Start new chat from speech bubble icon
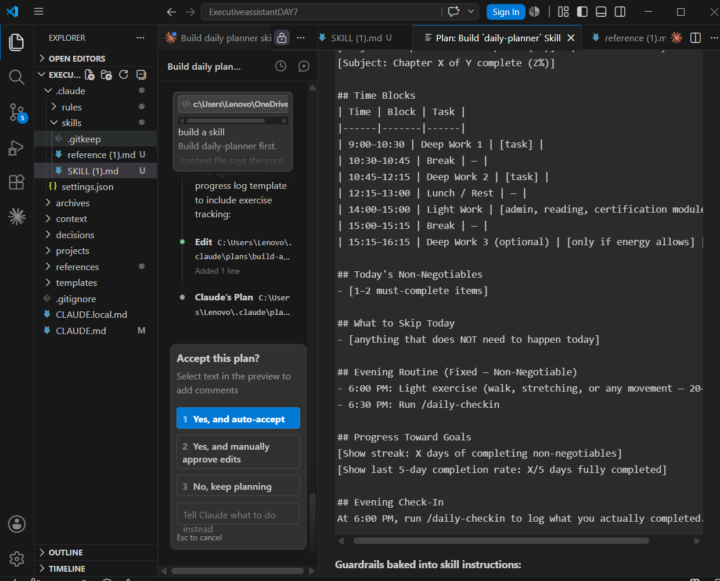The width and height of the screenshot is (720, 581). [x=304, y=67]
